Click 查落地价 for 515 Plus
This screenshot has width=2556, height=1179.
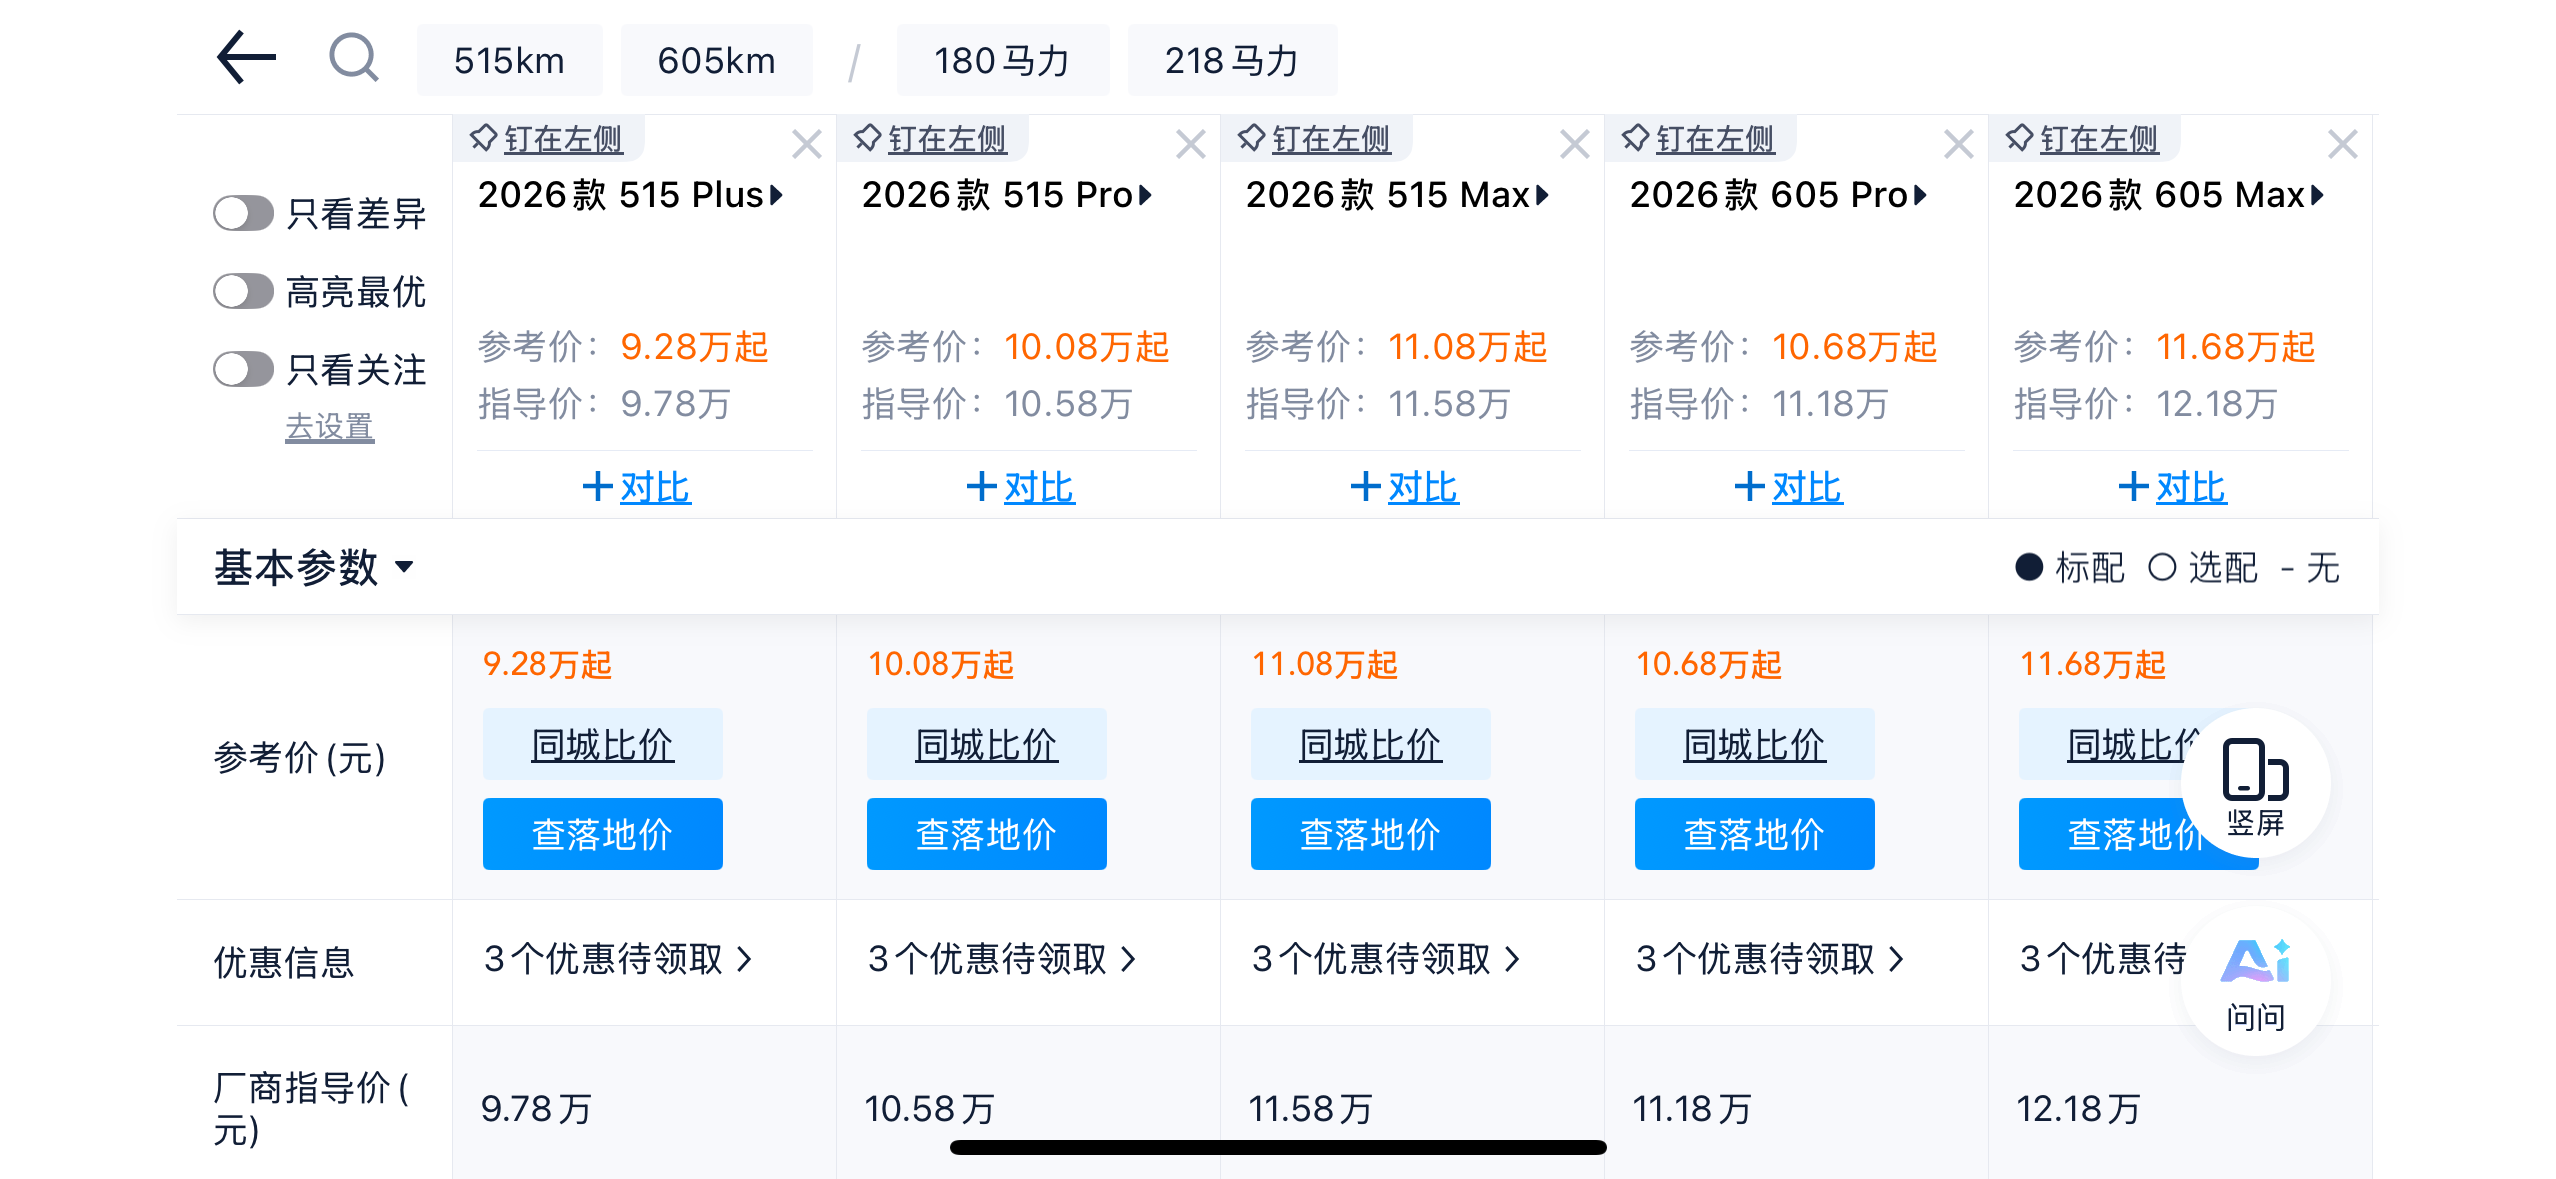tap(602, 834)
